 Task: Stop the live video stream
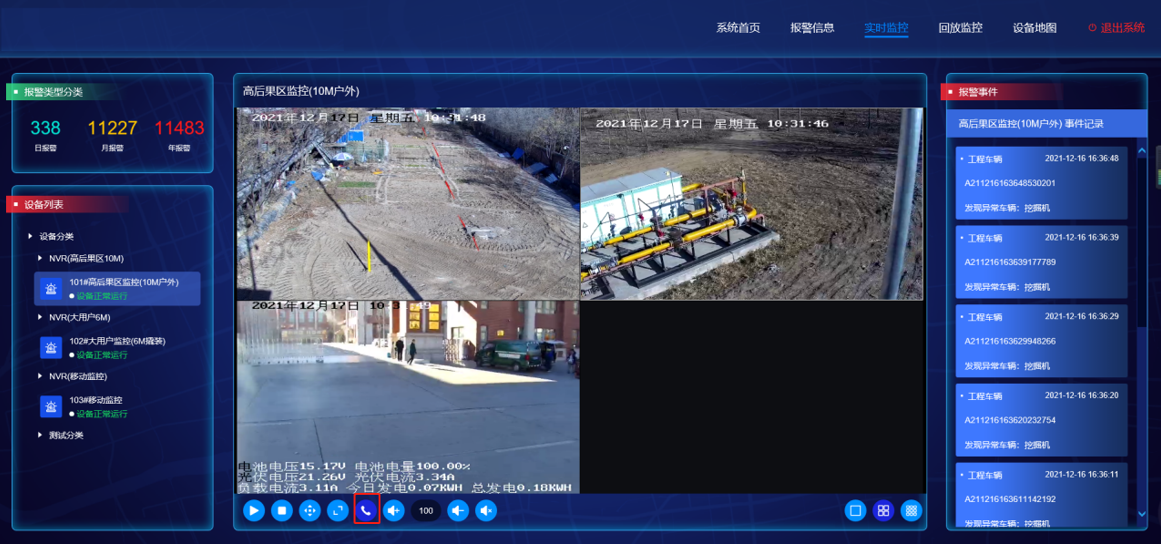[x=282, y=511]
